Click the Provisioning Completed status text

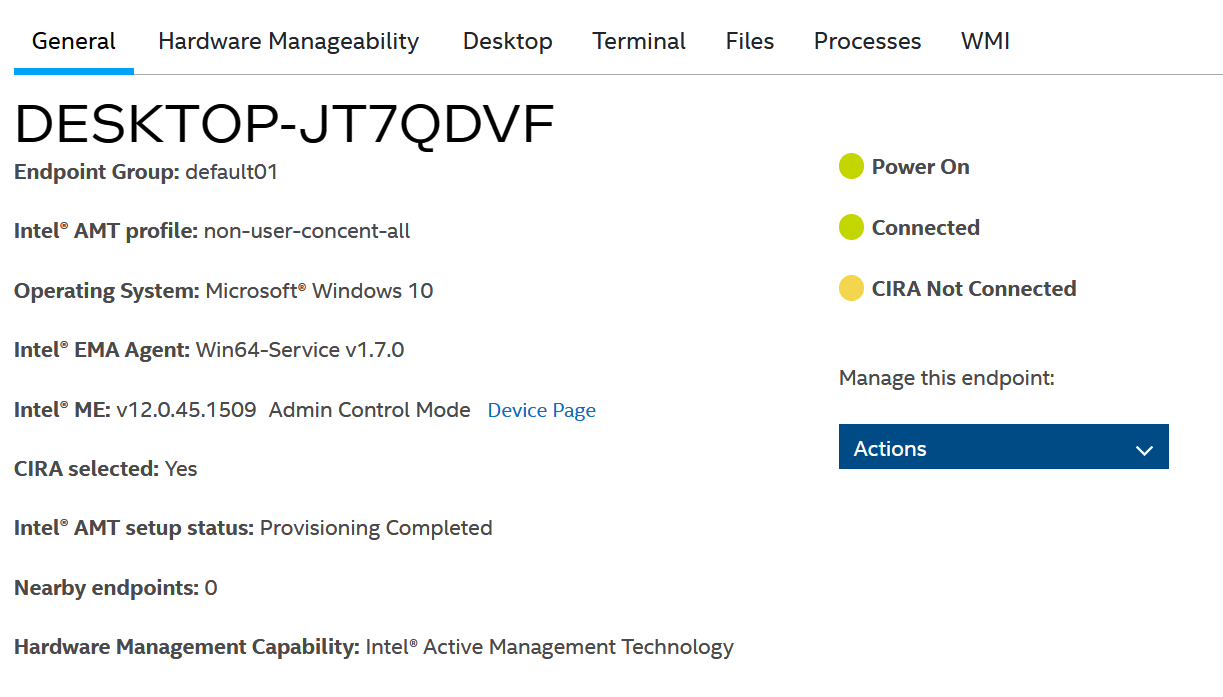tap(376, 528)
